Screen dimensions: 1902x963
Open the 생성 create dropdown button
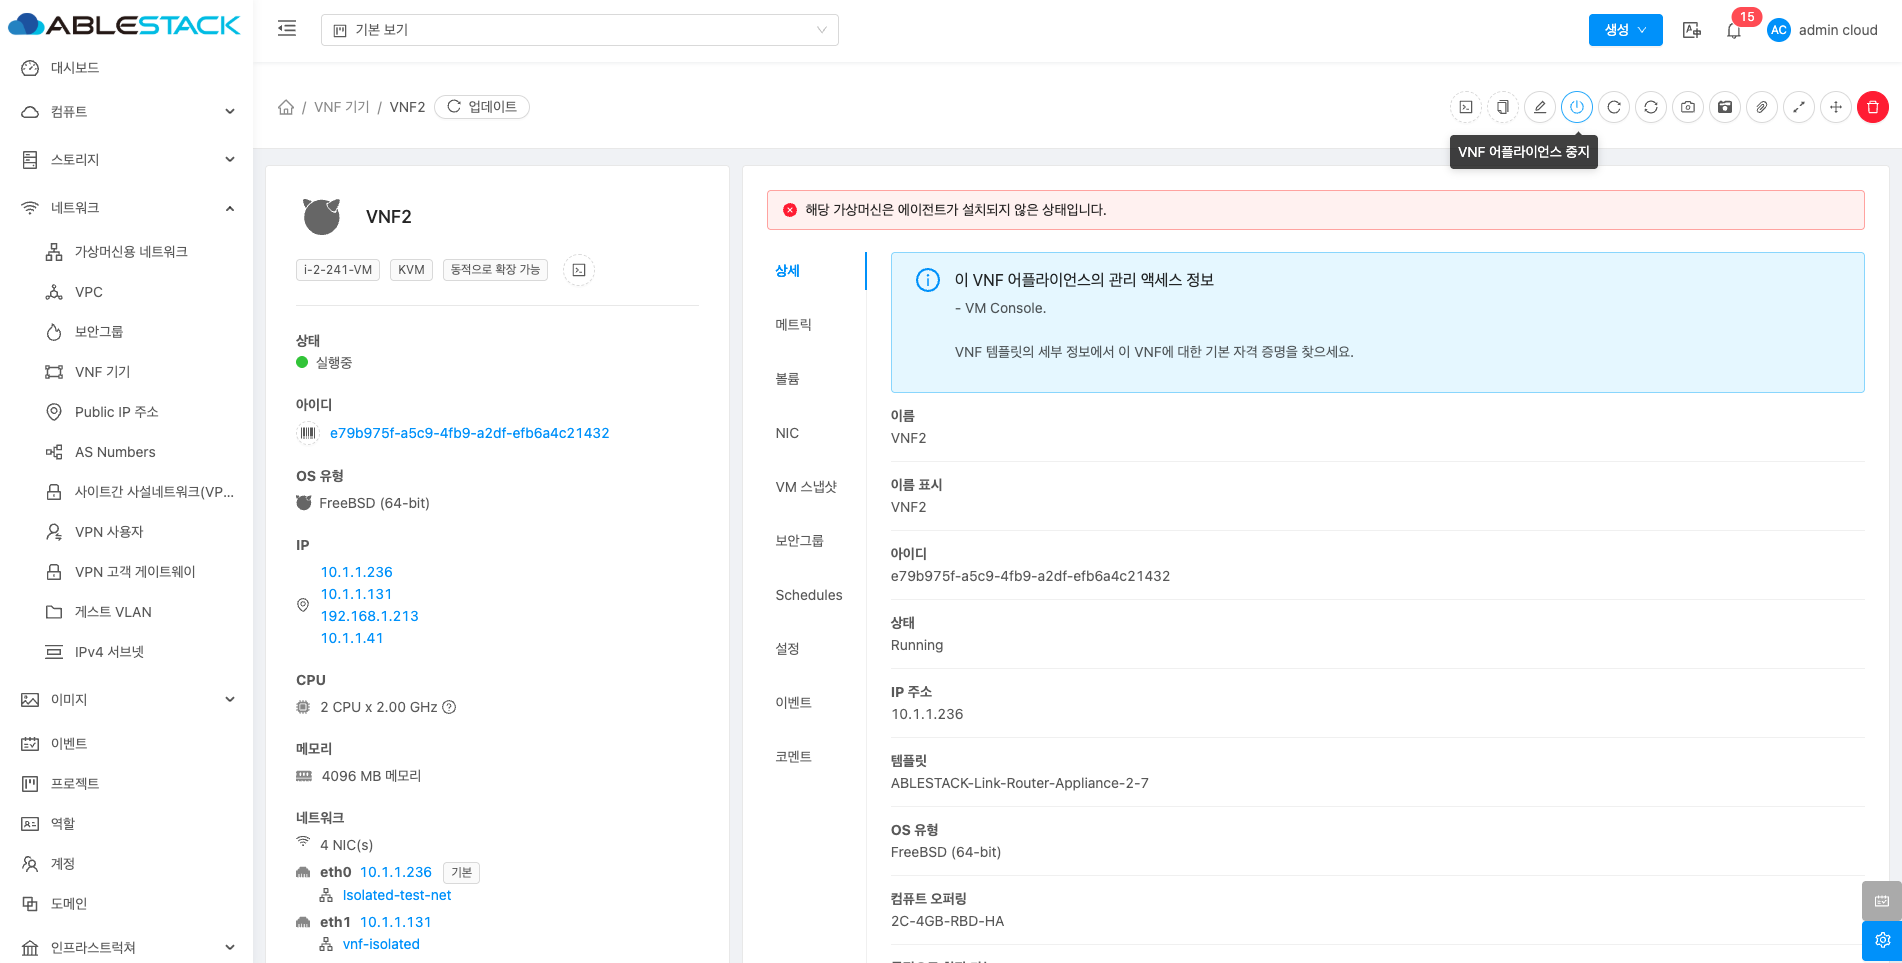[1625, 30]
